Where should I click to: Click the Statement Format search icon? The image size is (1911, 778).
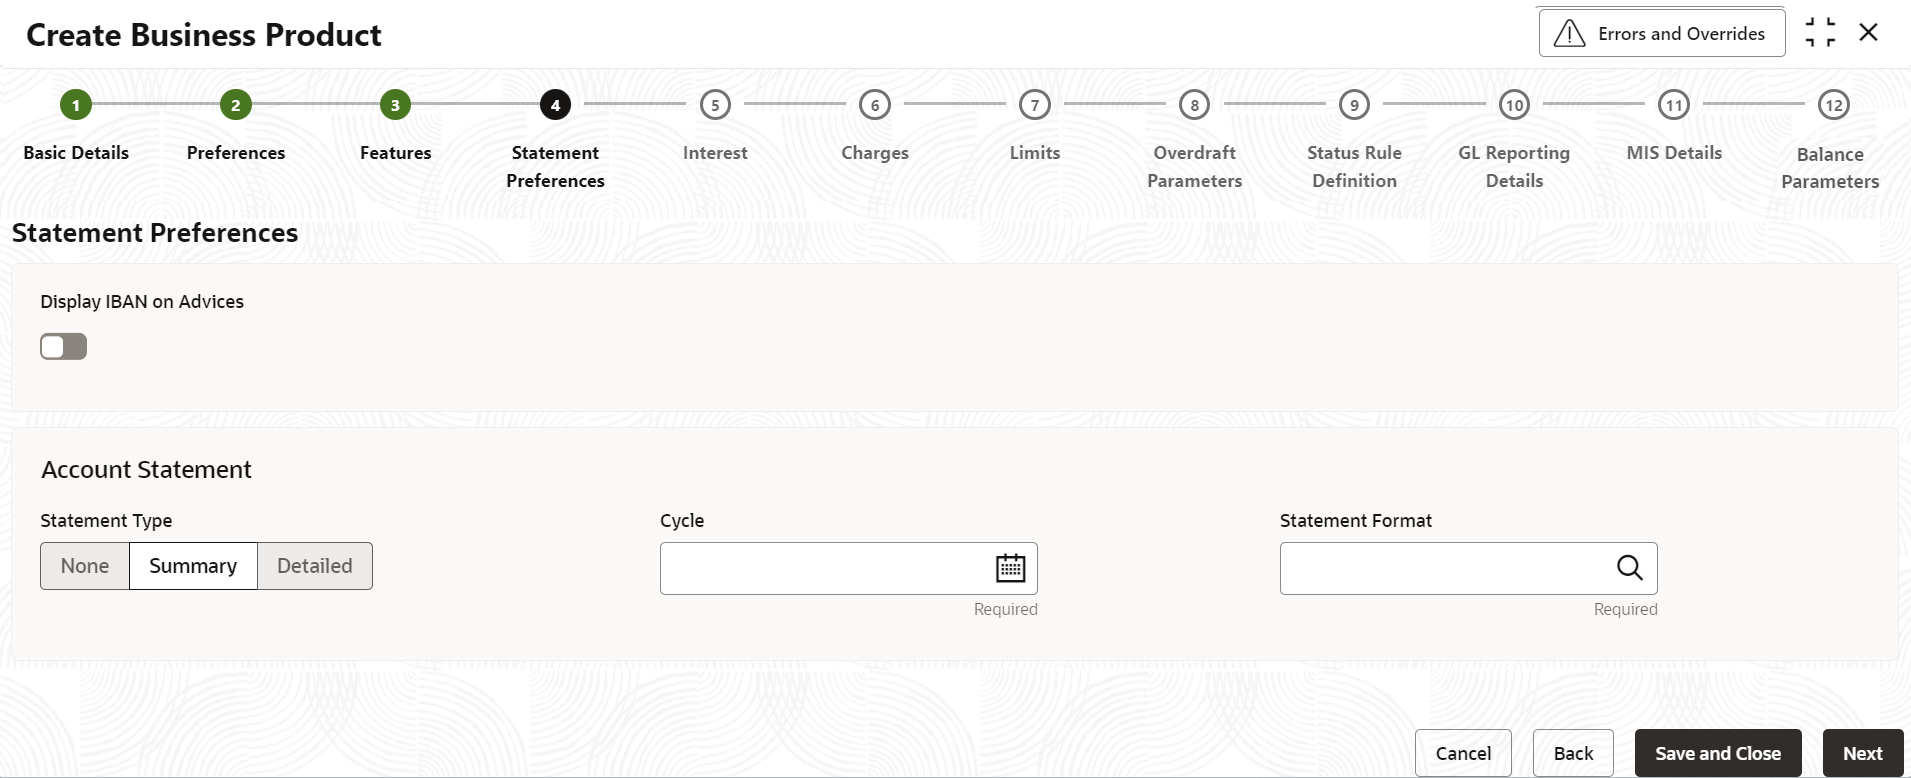click(x=1629, y=568)
